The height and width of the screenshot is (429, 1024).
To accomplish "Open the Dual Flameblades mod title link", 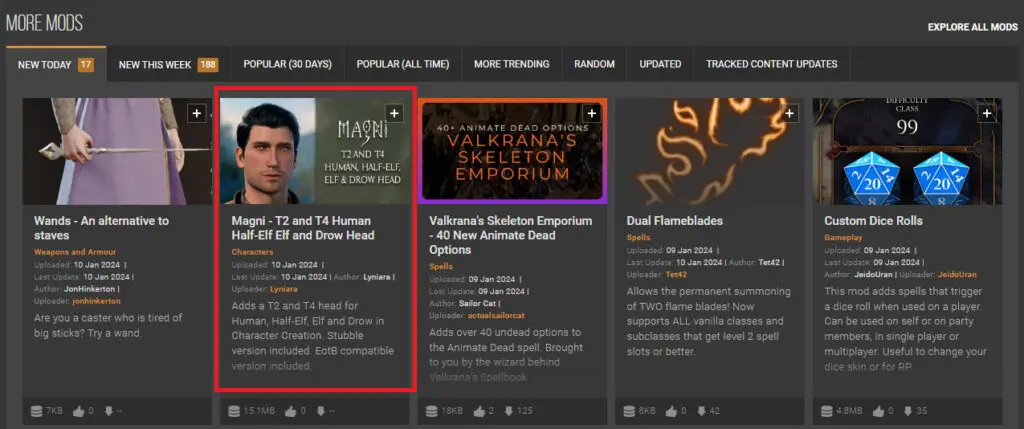I will coord(672,220).
